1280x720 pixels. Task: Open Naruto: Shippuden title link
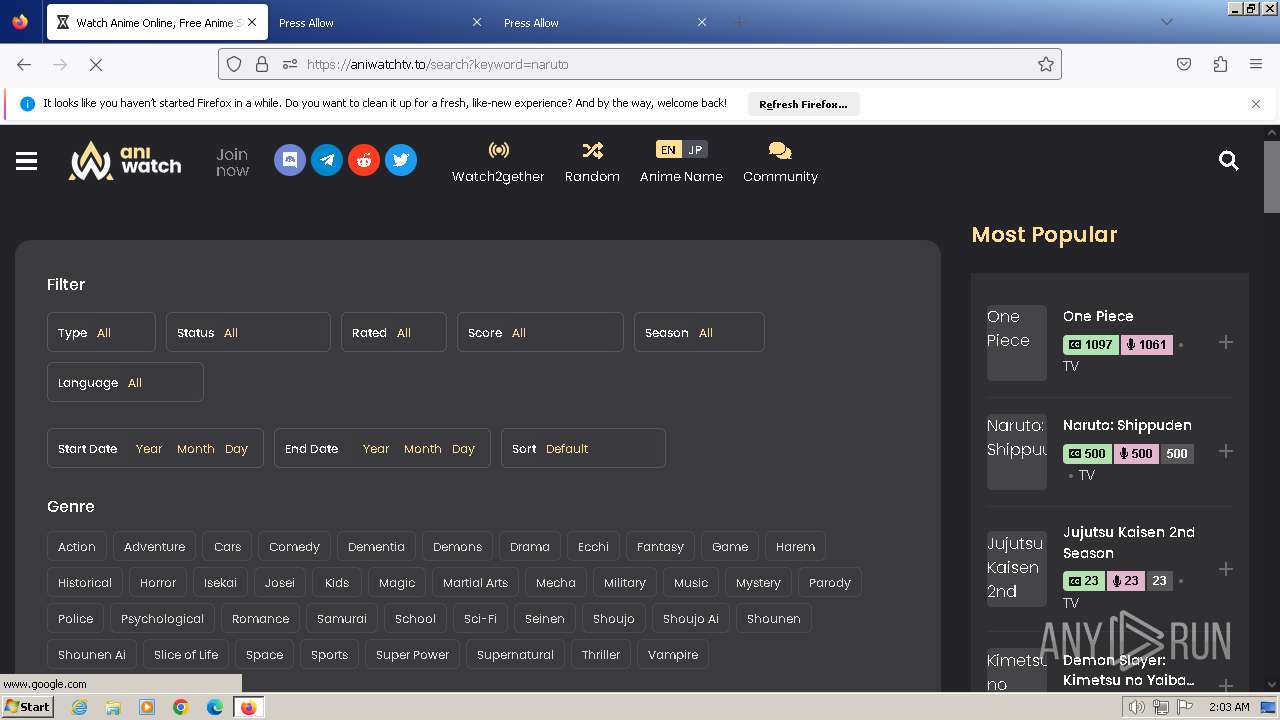click(1127, 425)
